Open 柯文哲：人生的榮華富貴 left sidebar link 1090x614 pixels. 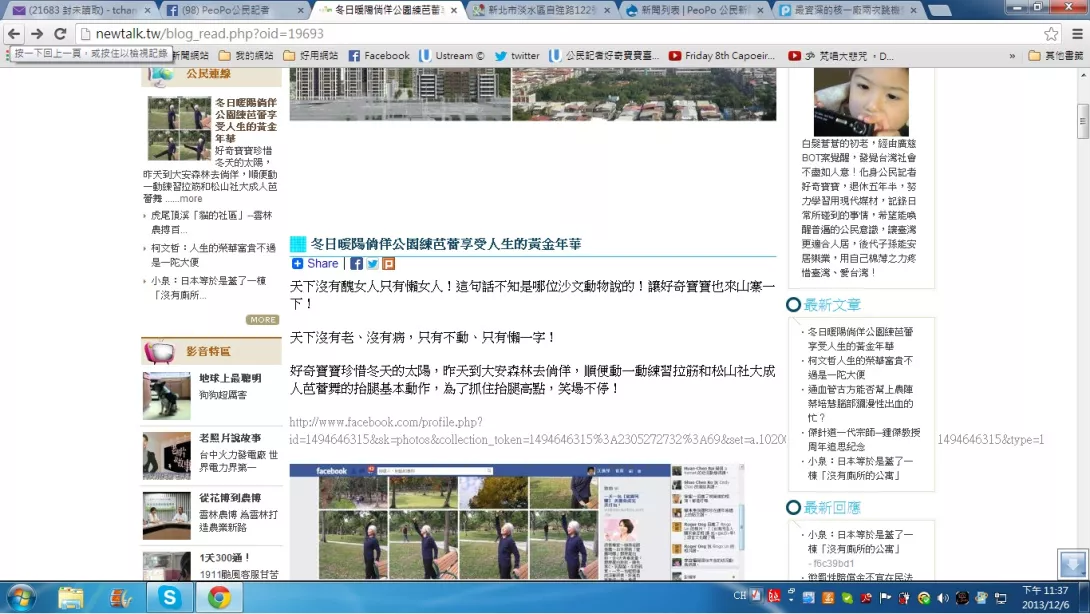click(213, 255)
